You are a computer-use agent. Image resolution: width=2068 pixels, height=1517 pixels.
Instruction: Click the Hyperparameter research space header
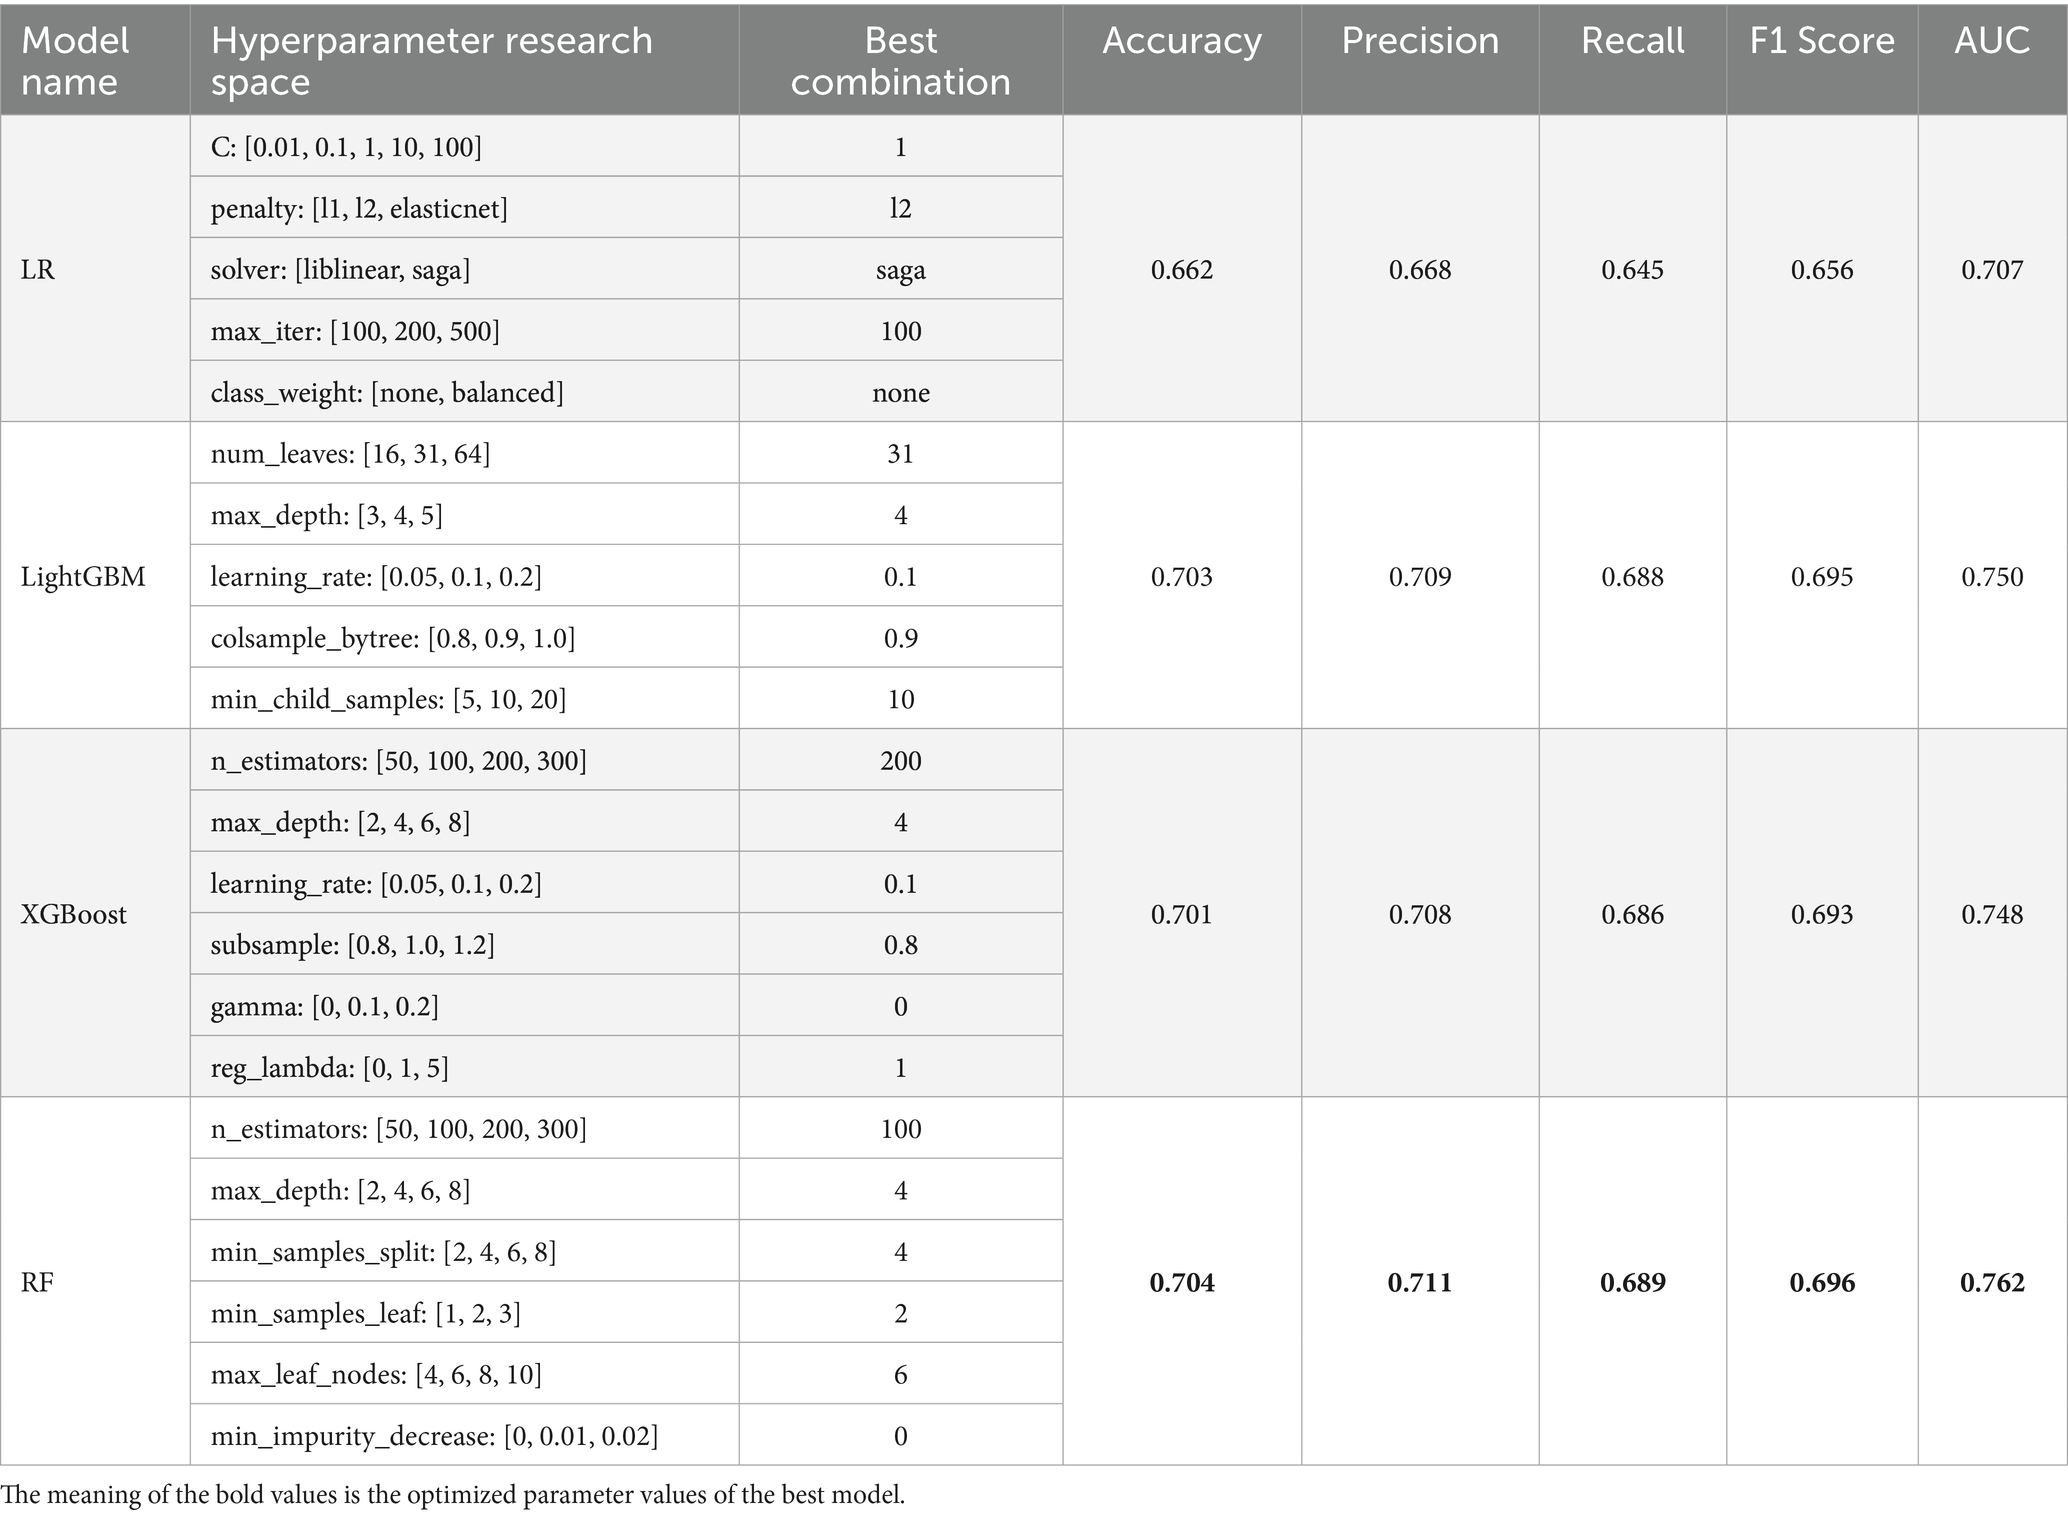pos(431,60)
